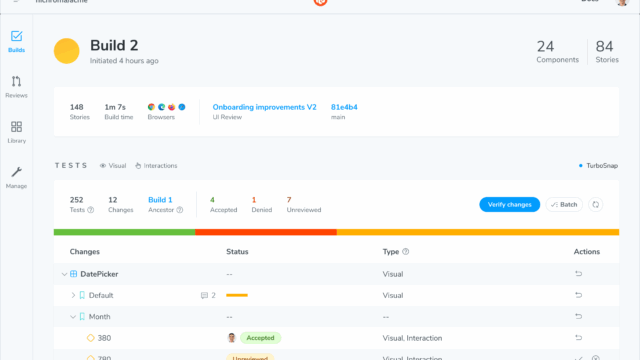This screenshot has width=640, height=360.
Task: Undo review on the Default story row
Action: click(x=578, y=295)
